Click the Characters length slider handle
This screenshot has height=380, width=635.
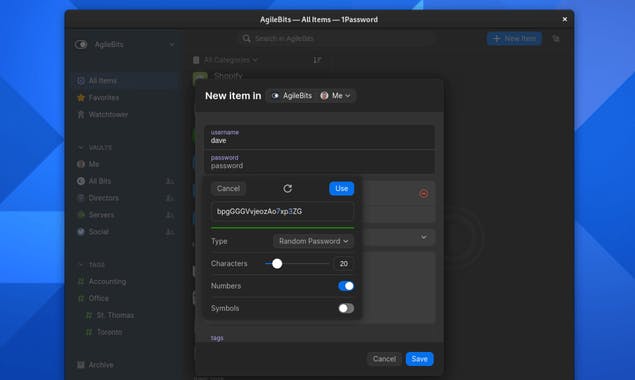click(x=277, y=264)
